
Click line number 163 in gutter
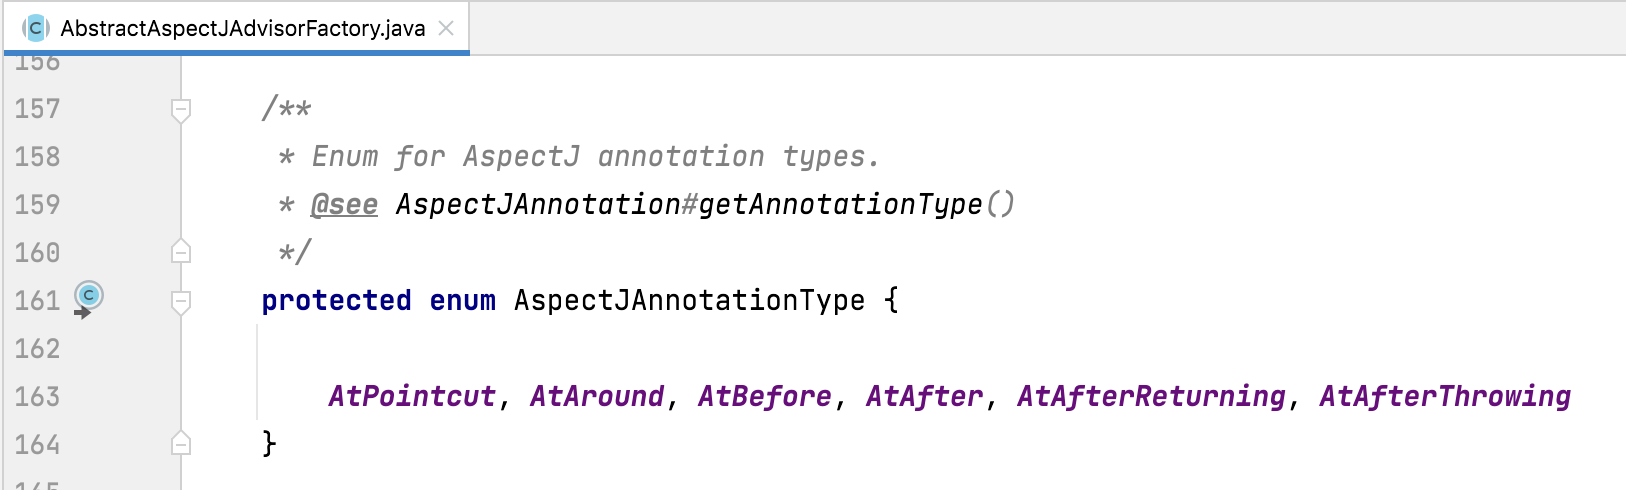pos(37,396)
